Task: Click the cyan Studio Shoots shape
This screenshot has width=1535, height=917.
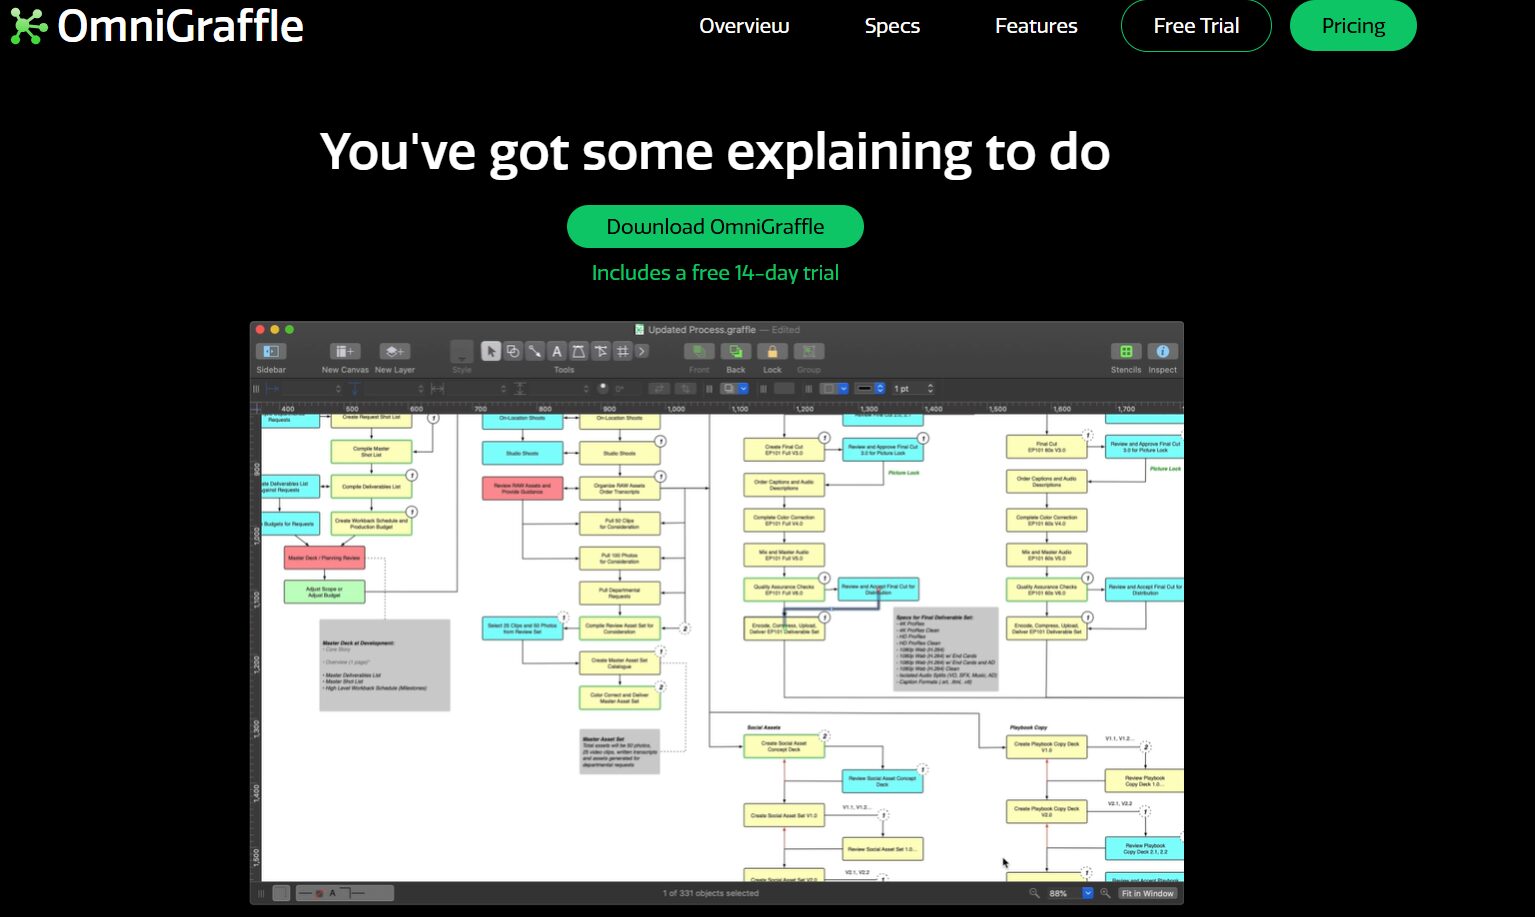Action: pyautogui.click(x=522, y=453)
